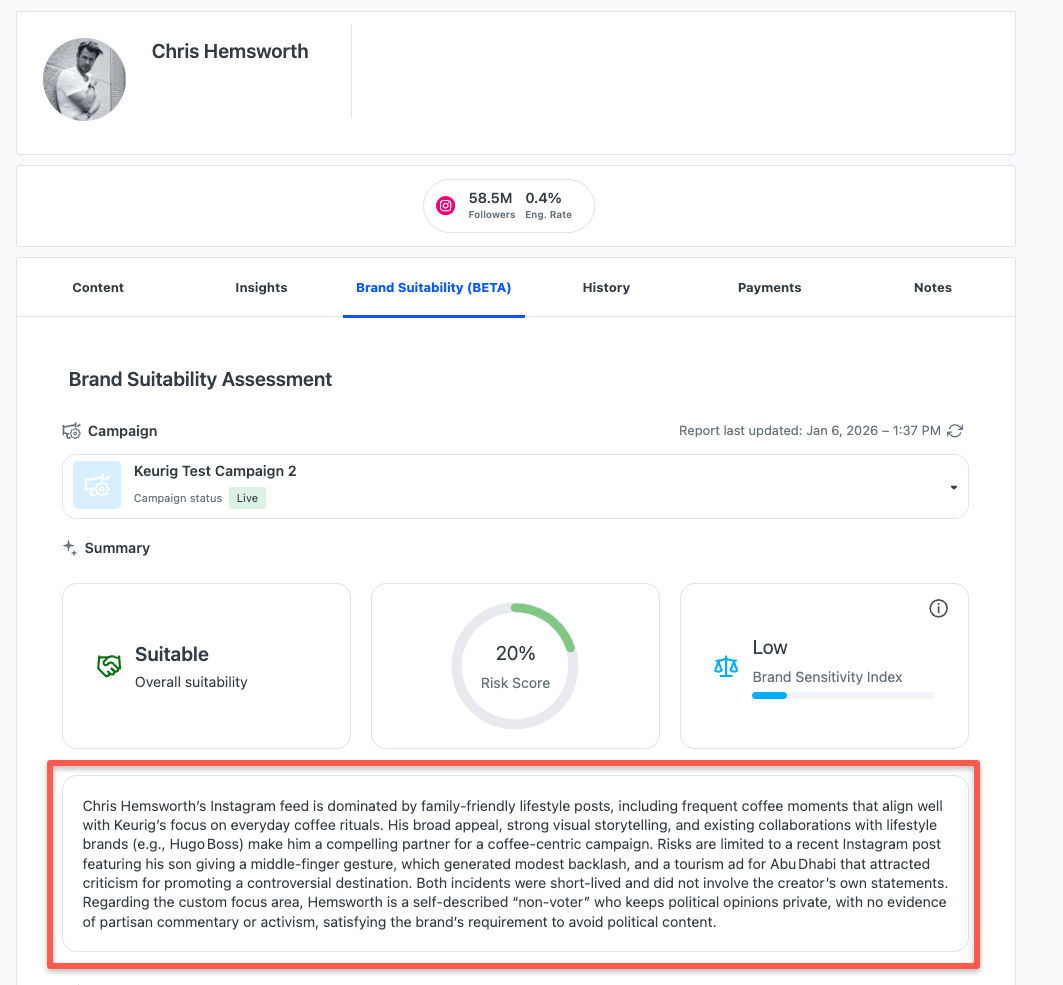Refresh the brand suitability report
The height and width of the screenshot is (985, 1063).
[x=955, y=431]
